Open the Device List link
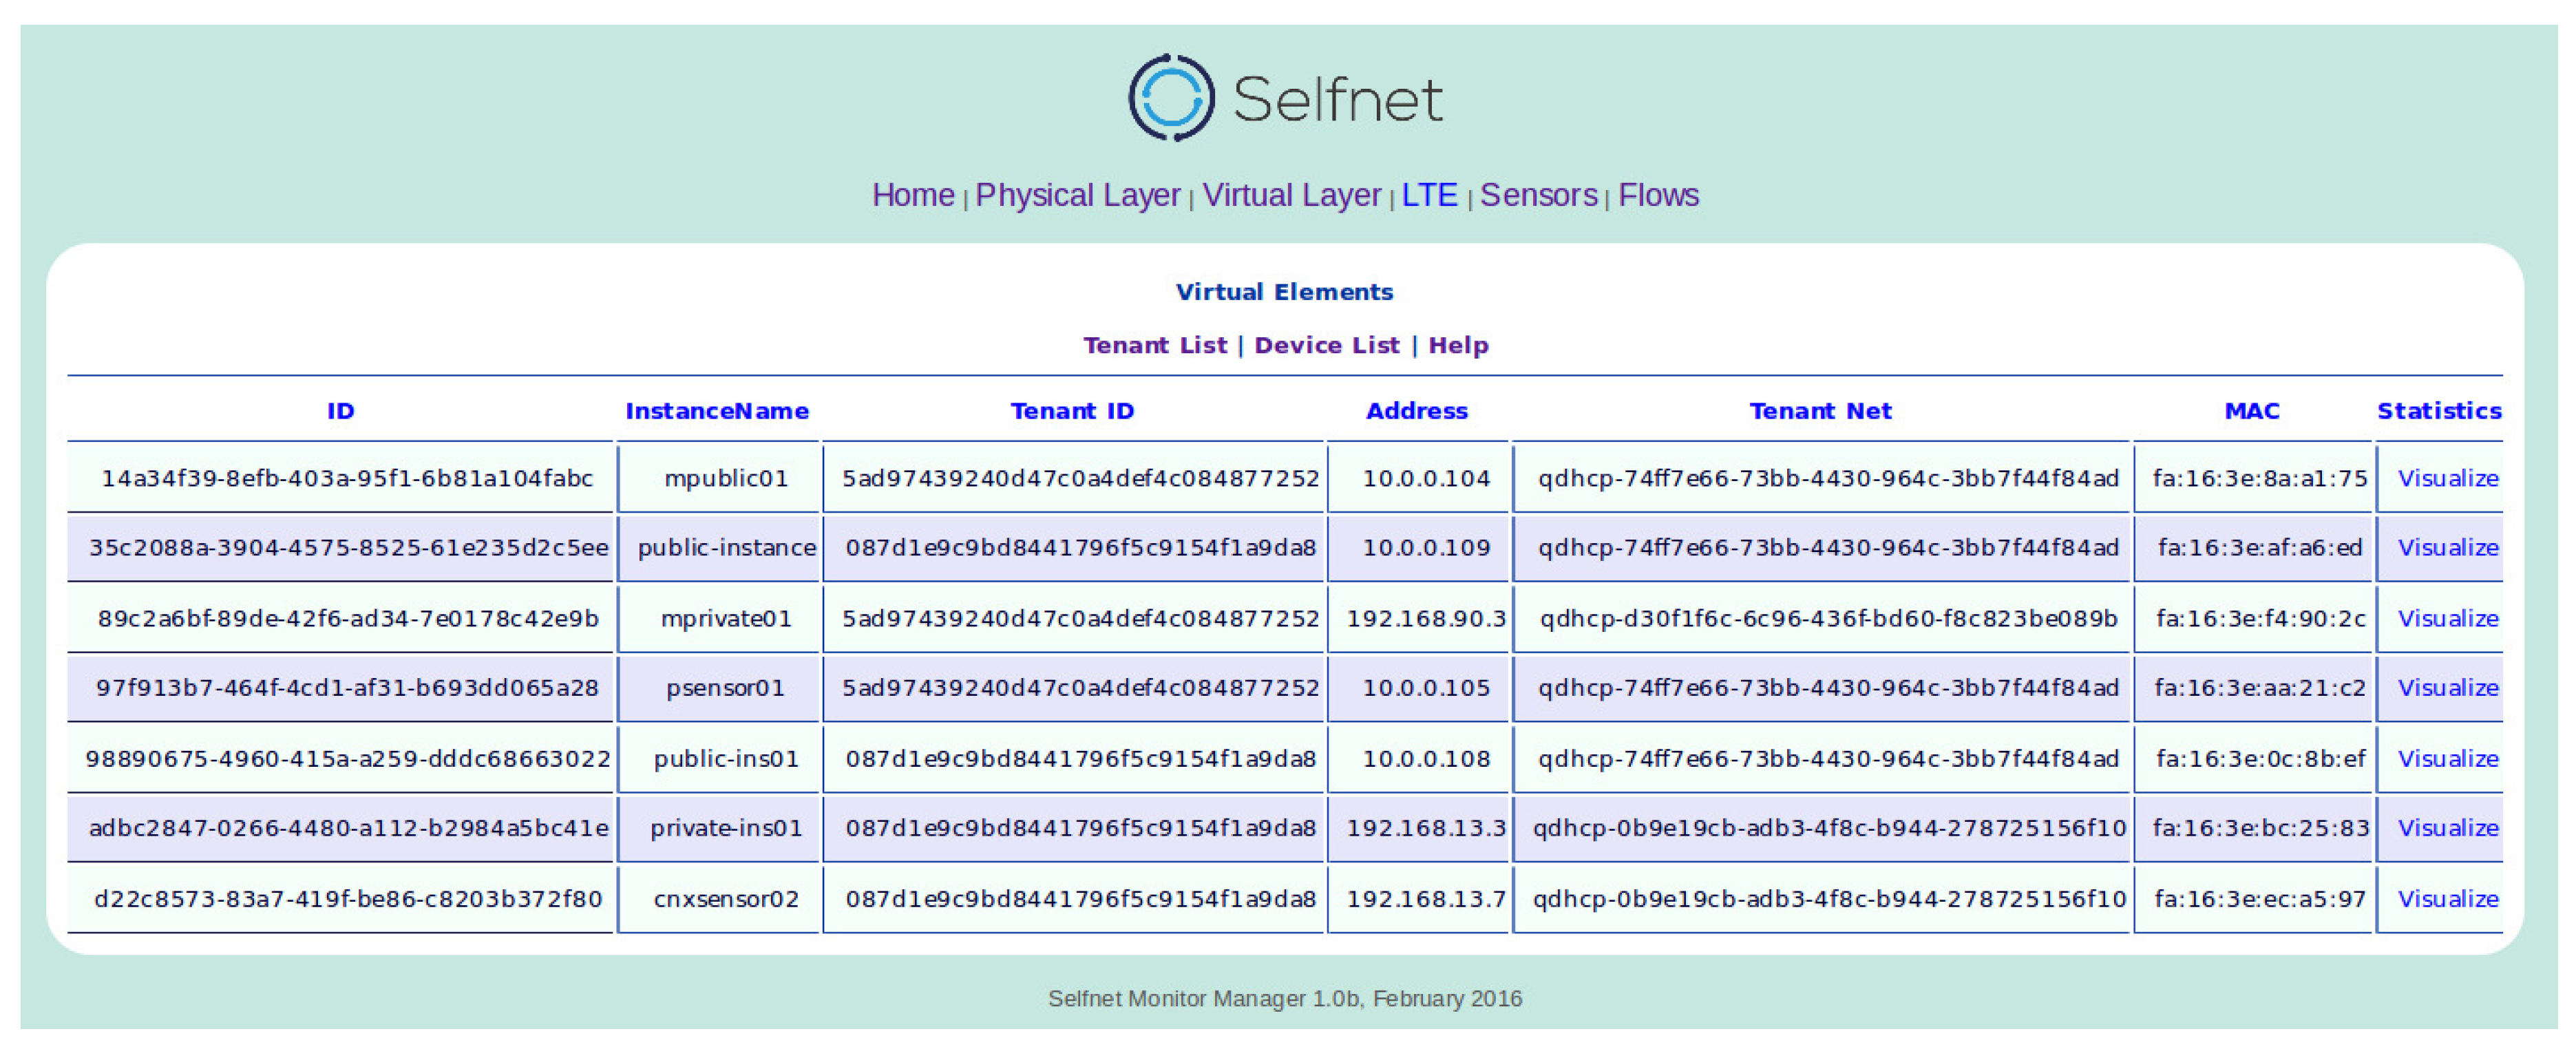Screen dimensions: 2576x1049 coord(1327,345)
